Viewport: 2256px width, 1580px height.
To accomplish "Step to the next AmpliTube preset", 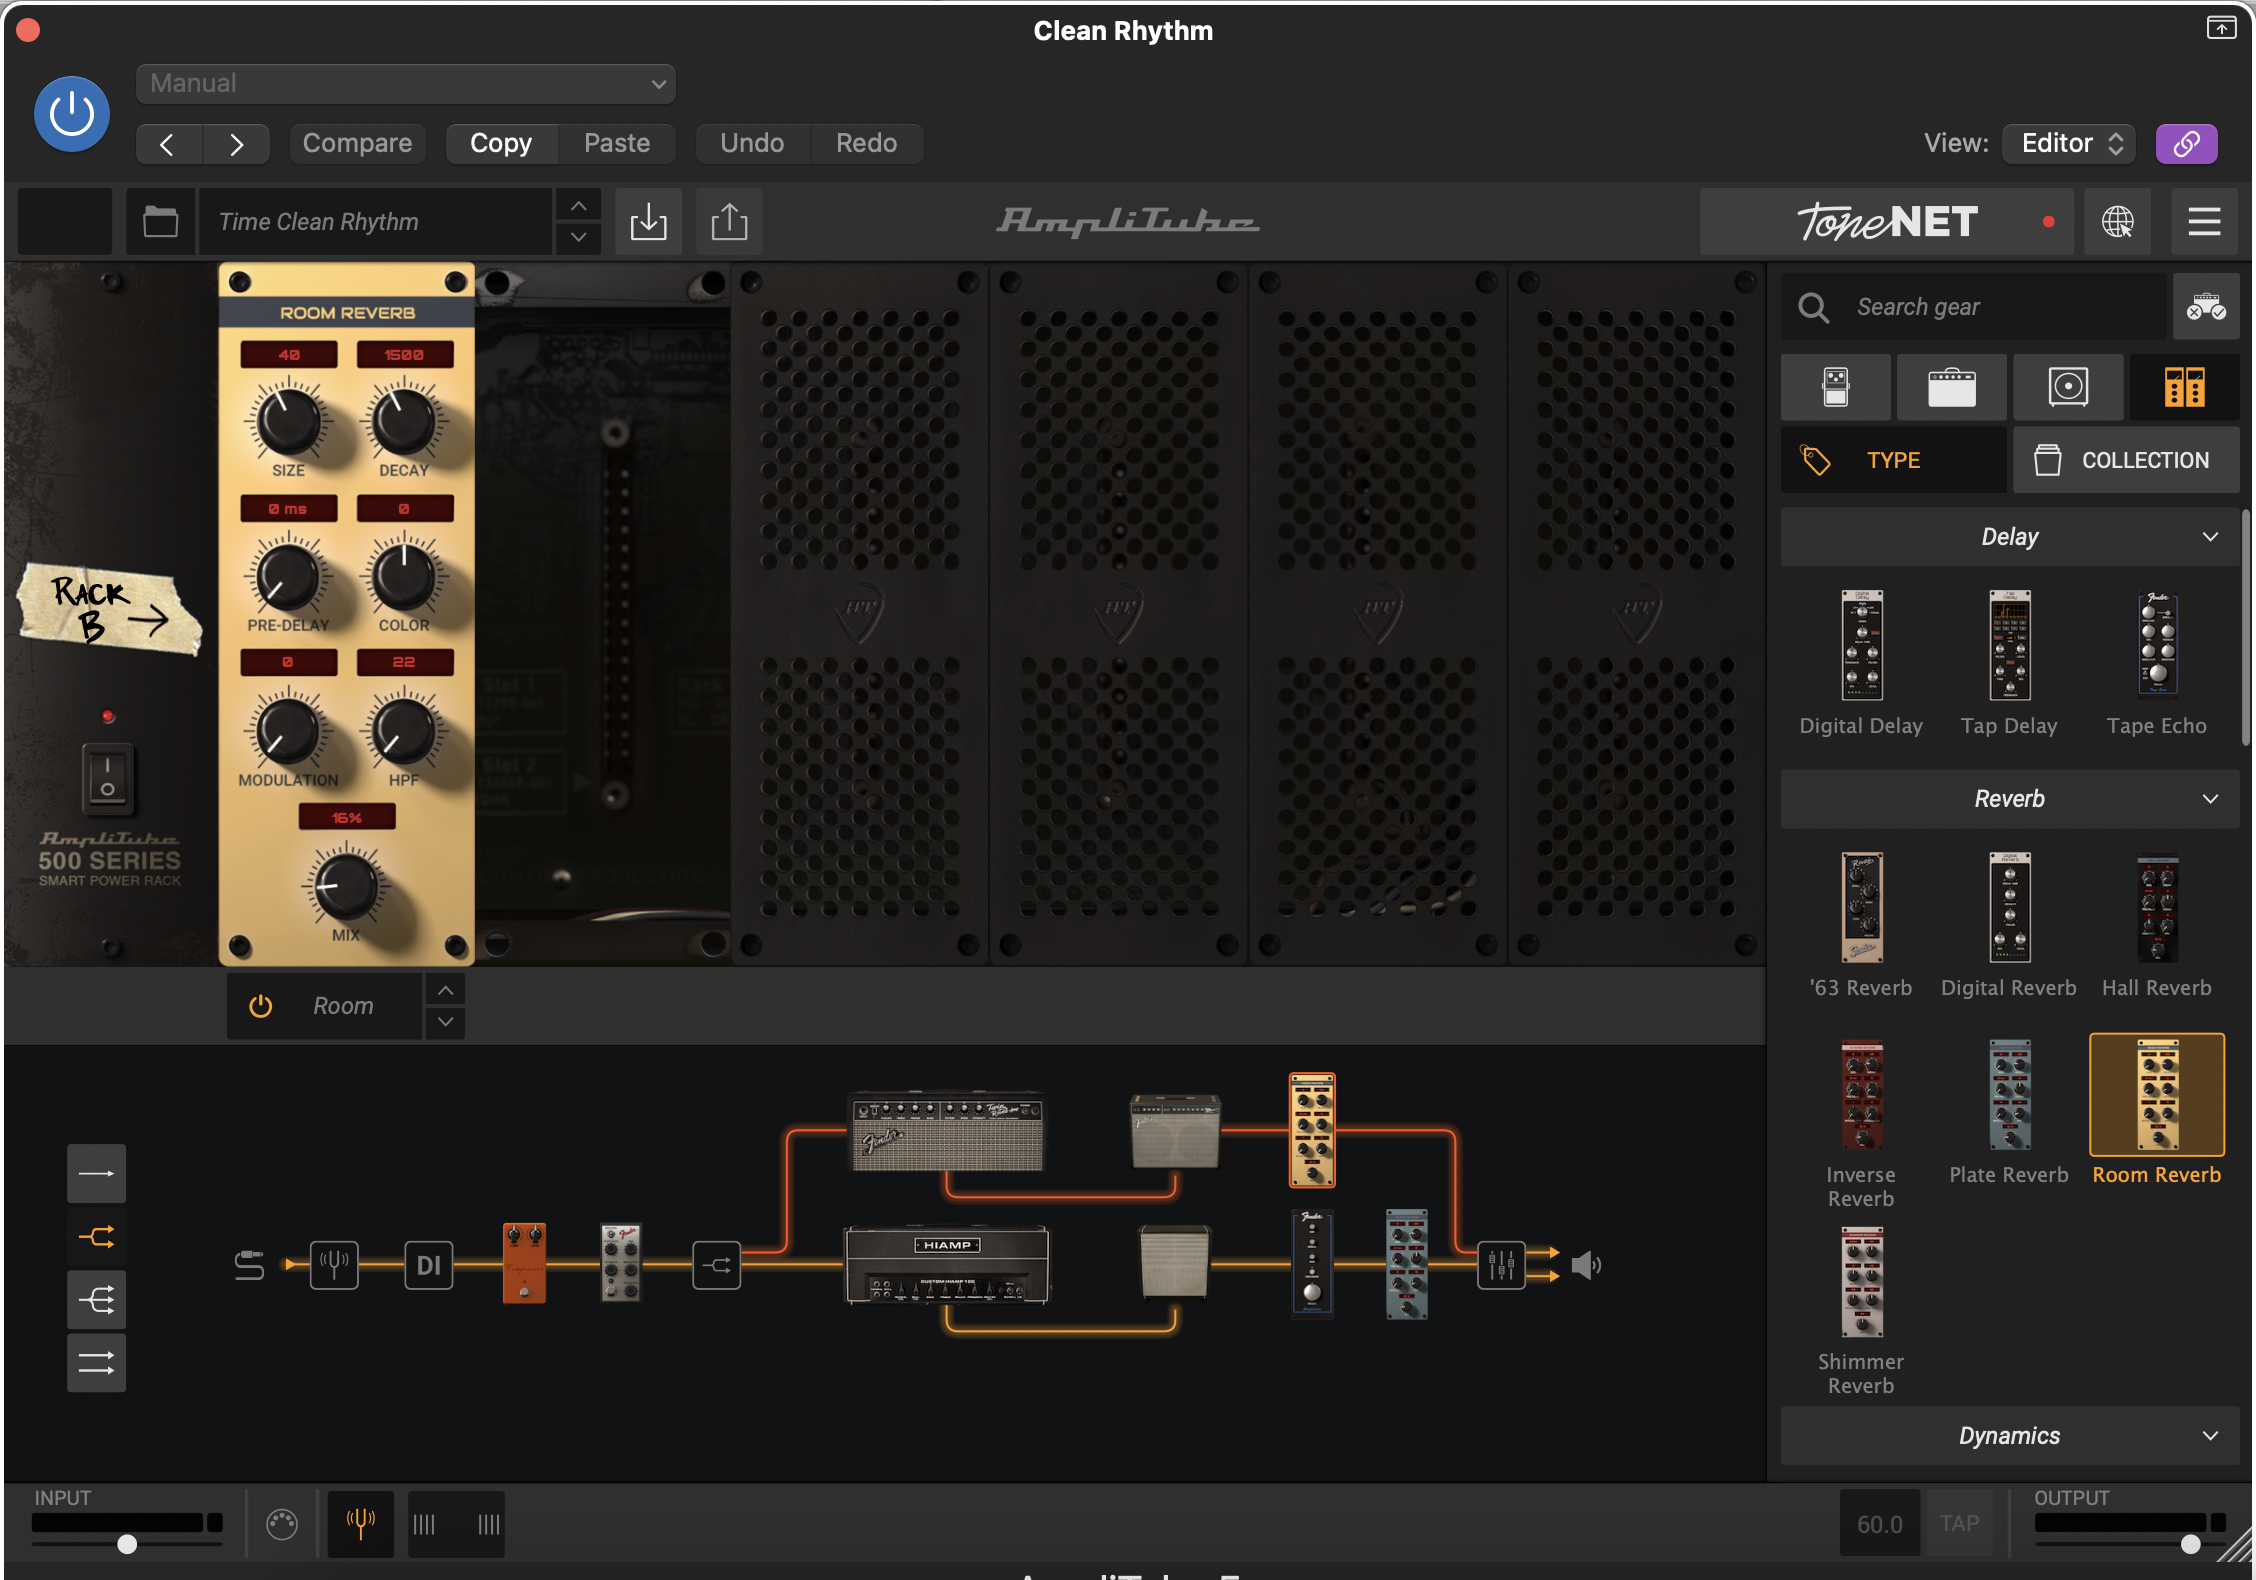I will [578, 238].
